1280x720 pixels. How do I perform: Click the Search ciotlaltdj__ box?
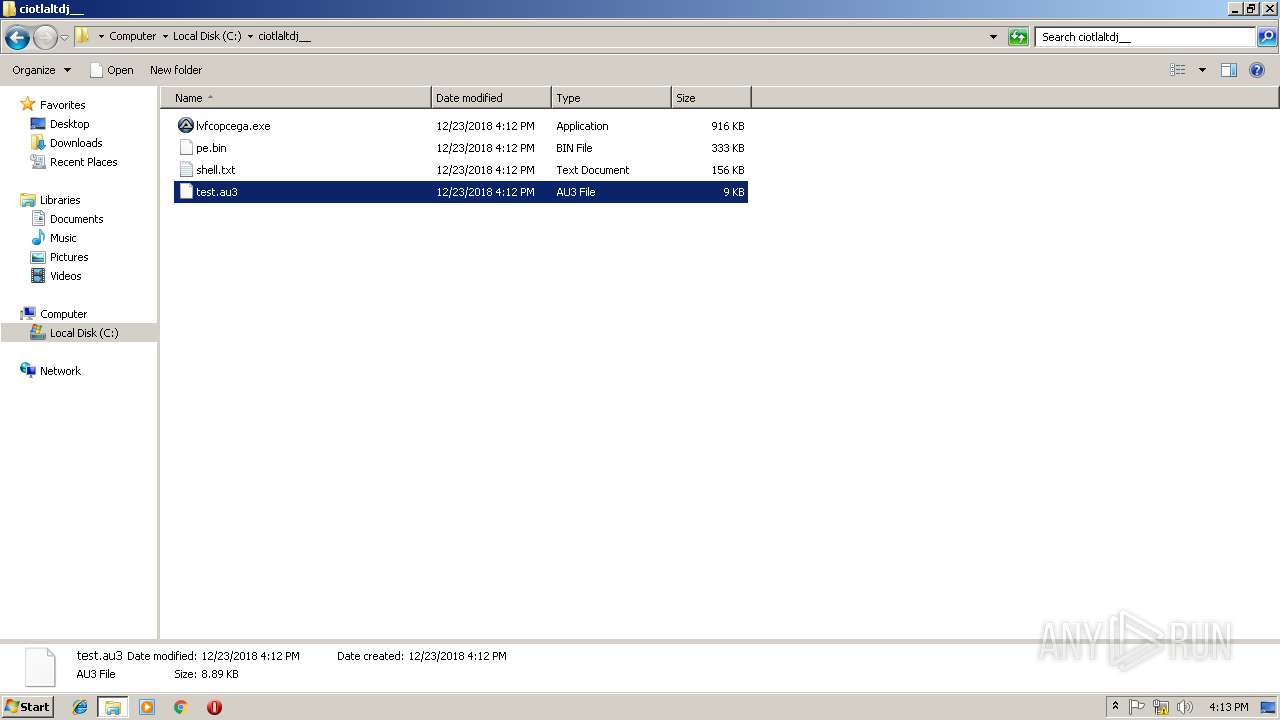pyautogui.click(x=1145, y=37)
